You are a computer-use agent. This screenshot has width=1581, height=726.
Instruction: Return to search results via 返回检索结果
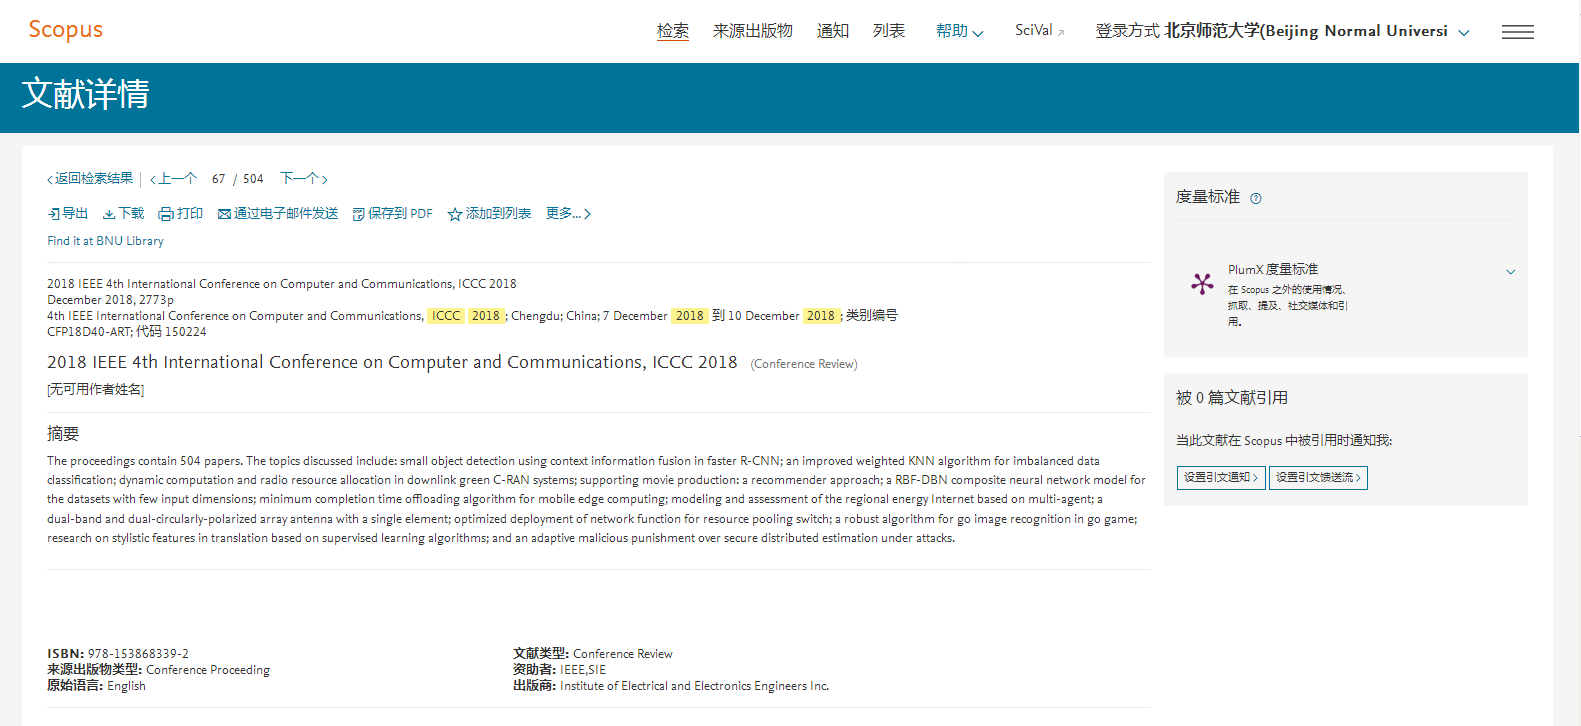pos(90,179)
